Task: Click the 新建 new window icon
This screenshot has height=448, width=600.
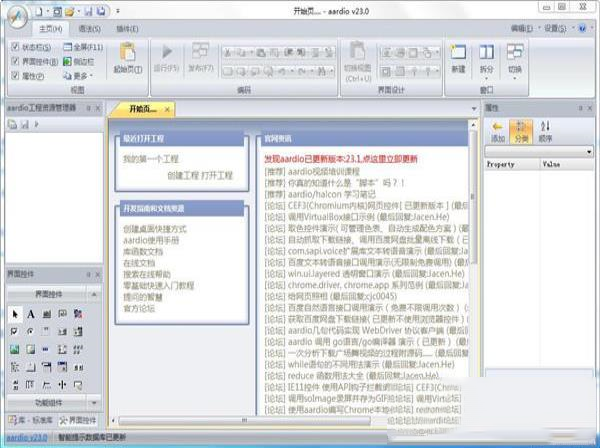Action: [x=458, y=52]
